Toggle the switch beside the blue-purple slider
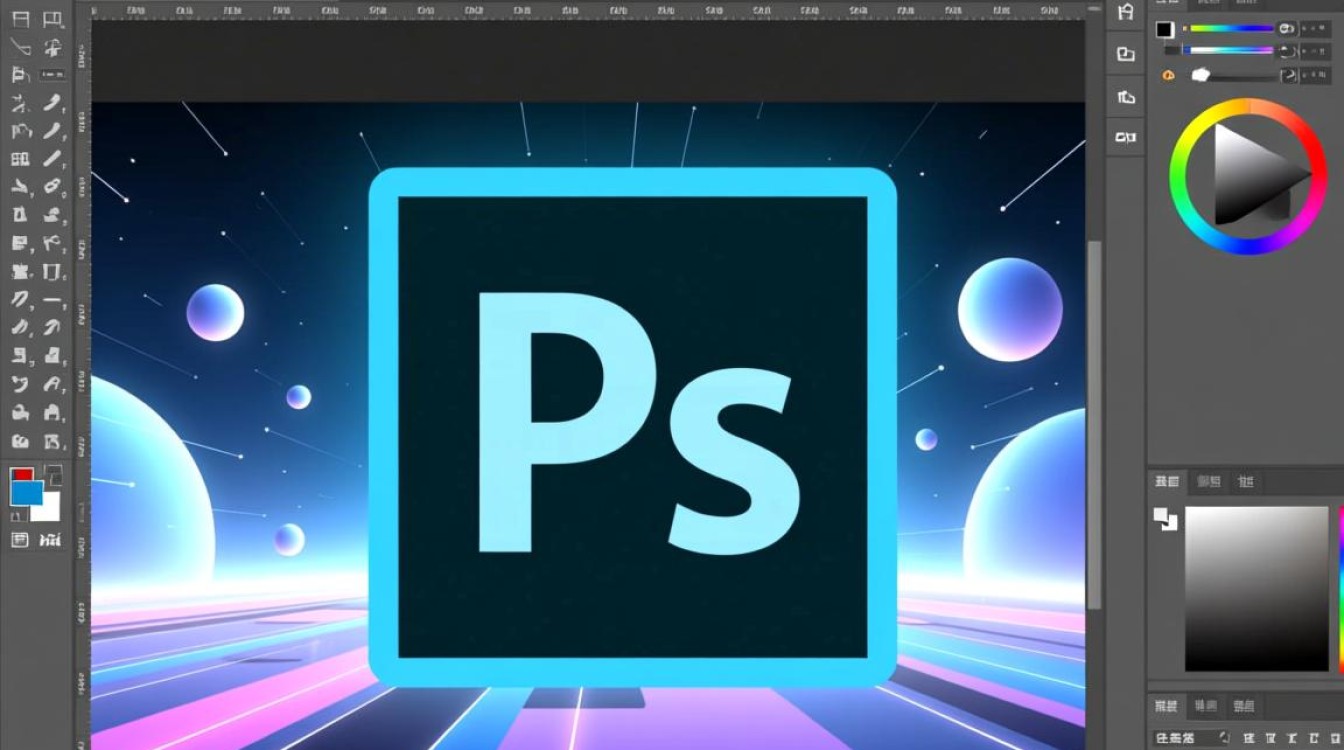The height and width of the screenshot is (750, 1344). 1288,50
